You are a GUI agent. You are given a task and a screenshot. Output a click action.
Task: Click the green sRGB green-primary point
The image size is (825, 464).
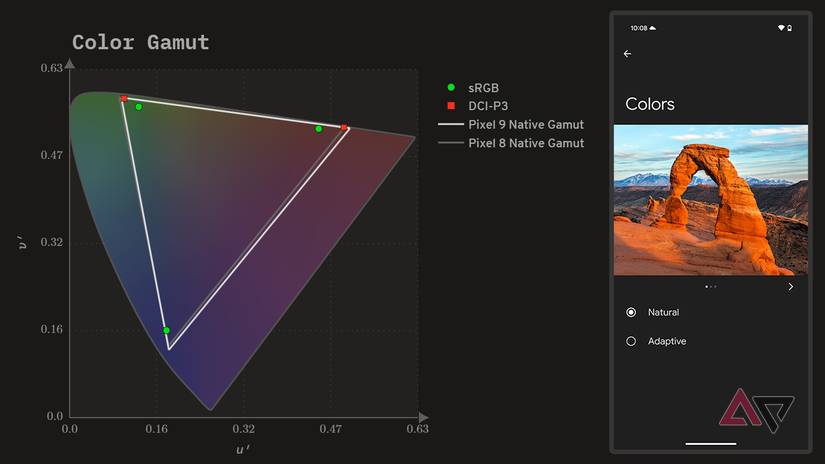(138, 107)
